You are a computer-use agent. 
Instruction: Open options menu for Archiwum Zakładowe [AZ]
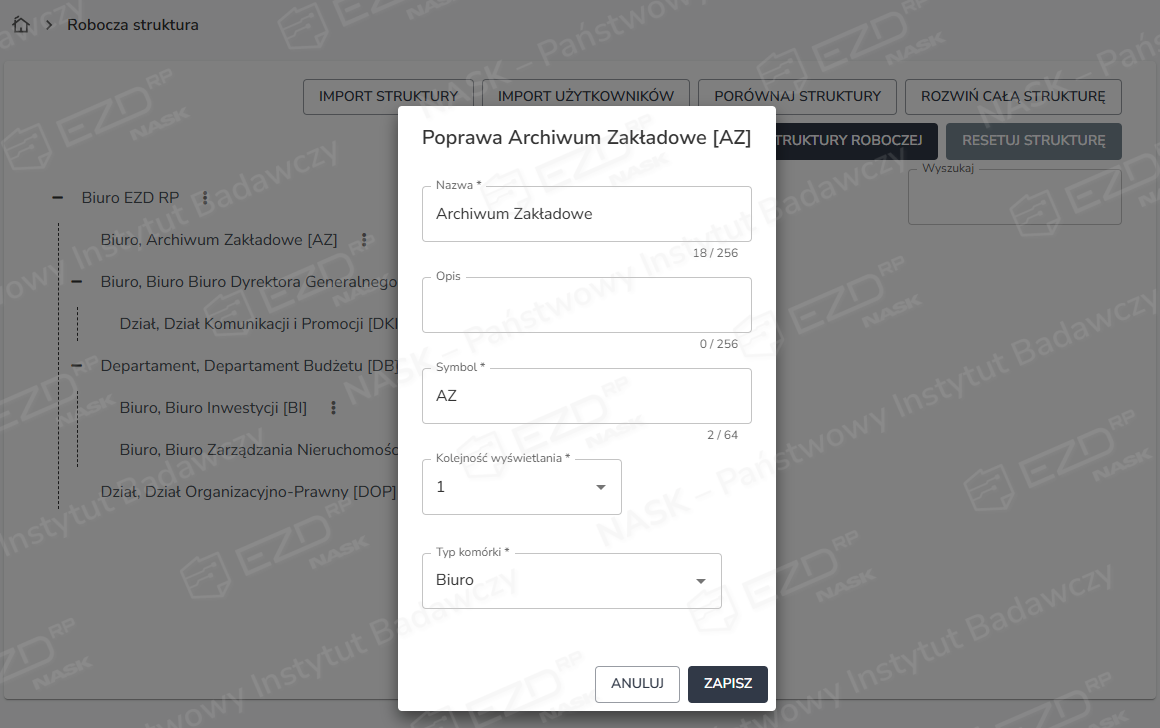[x=364, y=240]
